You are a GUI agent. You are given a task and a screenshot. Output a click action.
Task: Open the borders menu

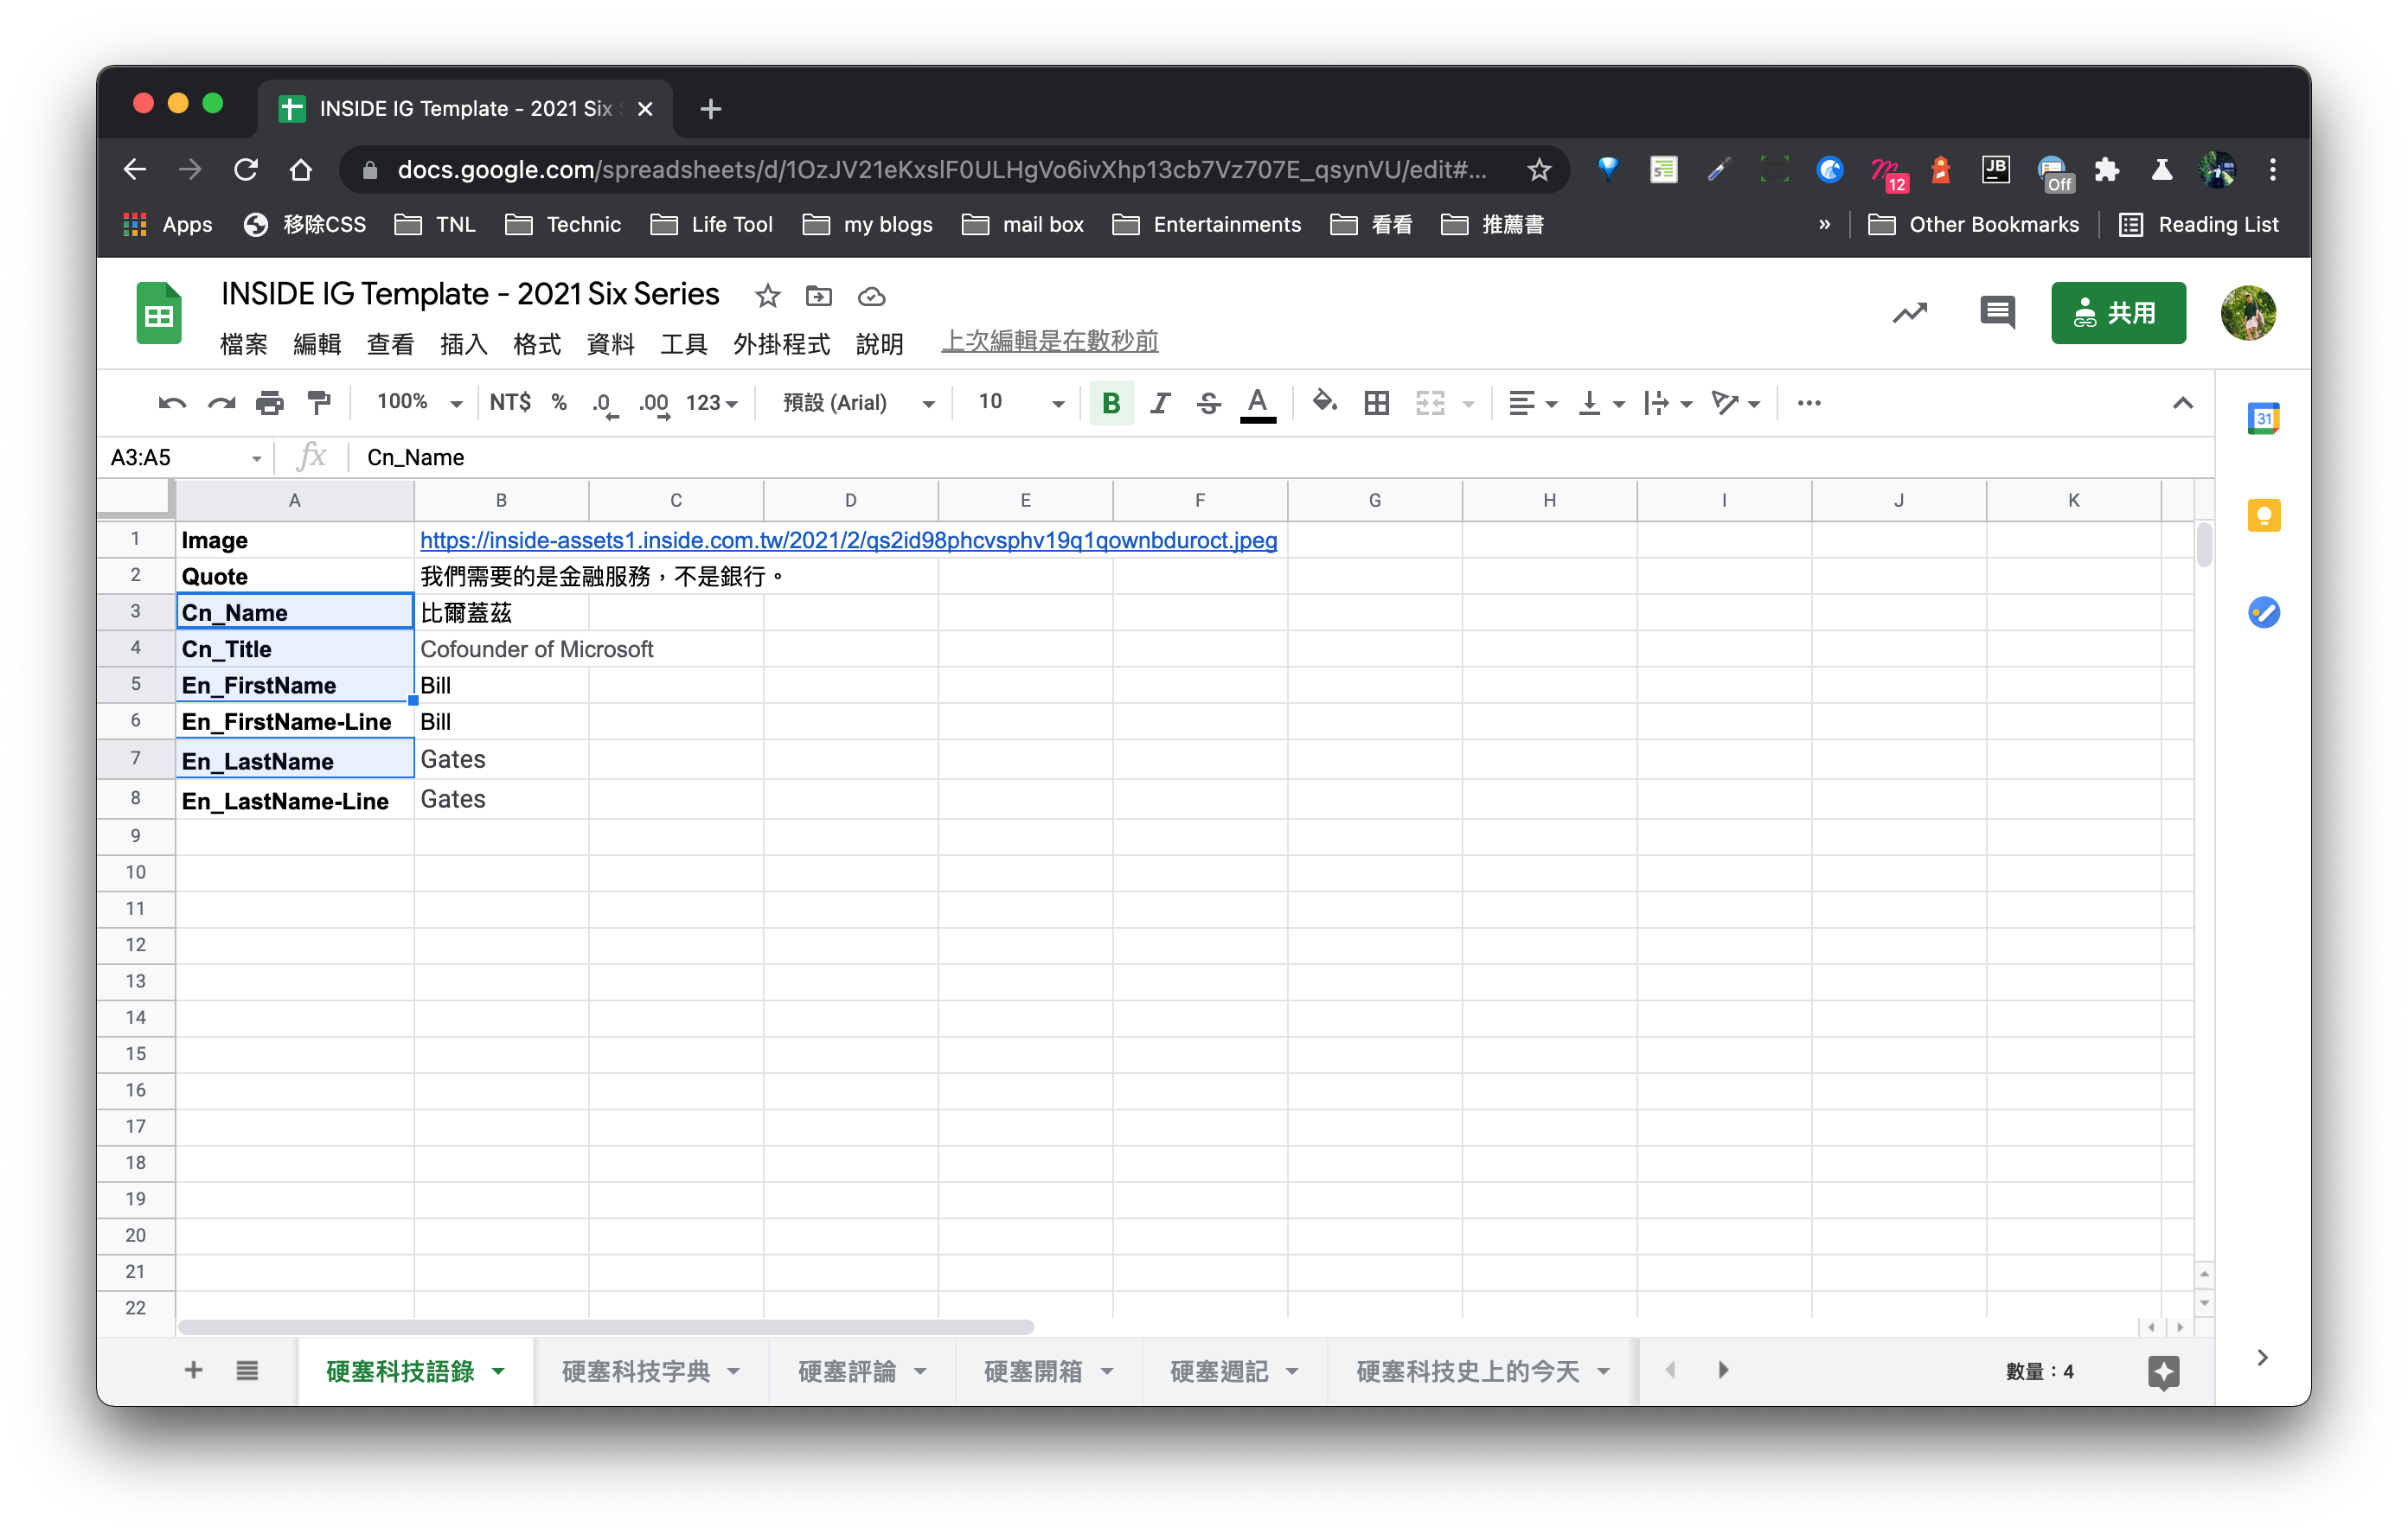pyautogui.click(x=1377, y=403)
